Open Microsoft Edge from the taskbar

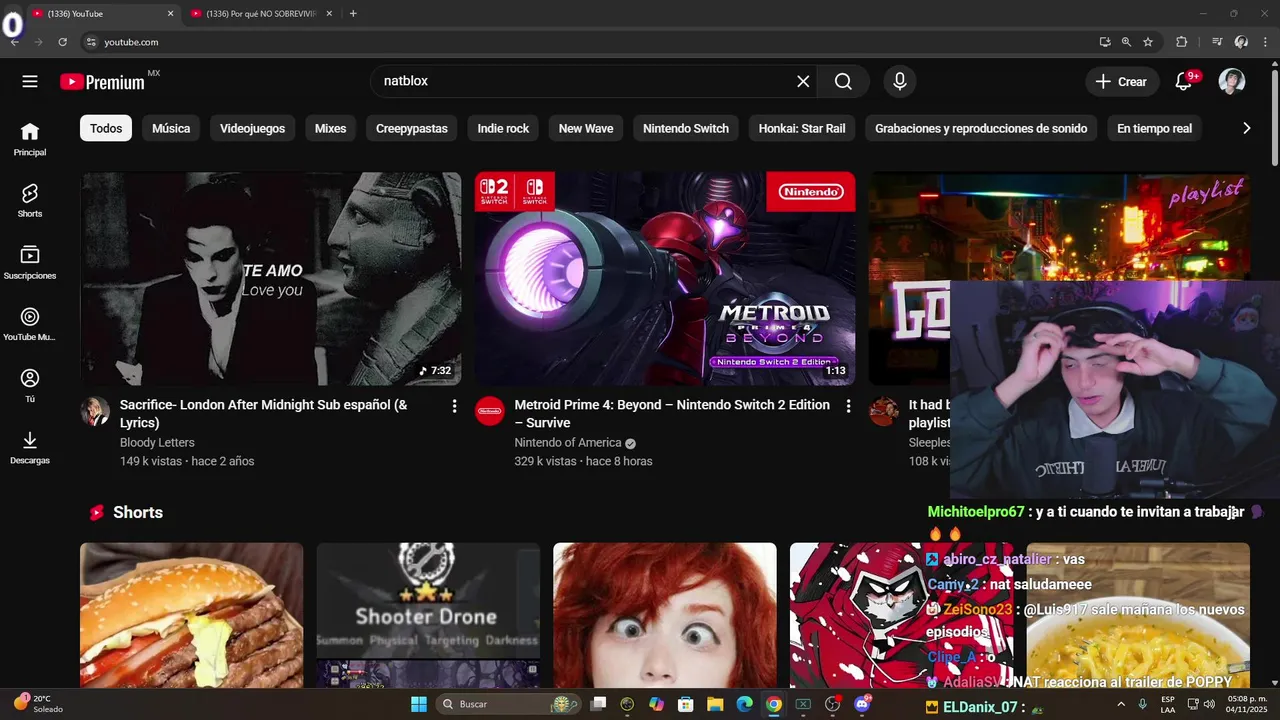coord(744,704)
